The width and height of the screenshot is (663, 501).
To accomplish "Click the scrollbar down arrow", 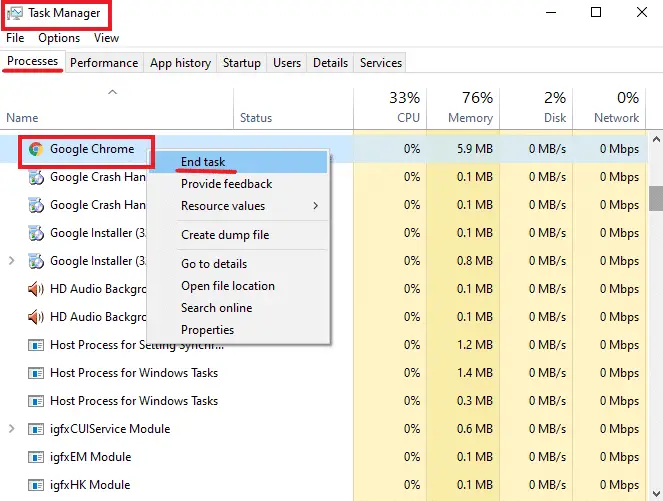I will [x=656, y=493].
